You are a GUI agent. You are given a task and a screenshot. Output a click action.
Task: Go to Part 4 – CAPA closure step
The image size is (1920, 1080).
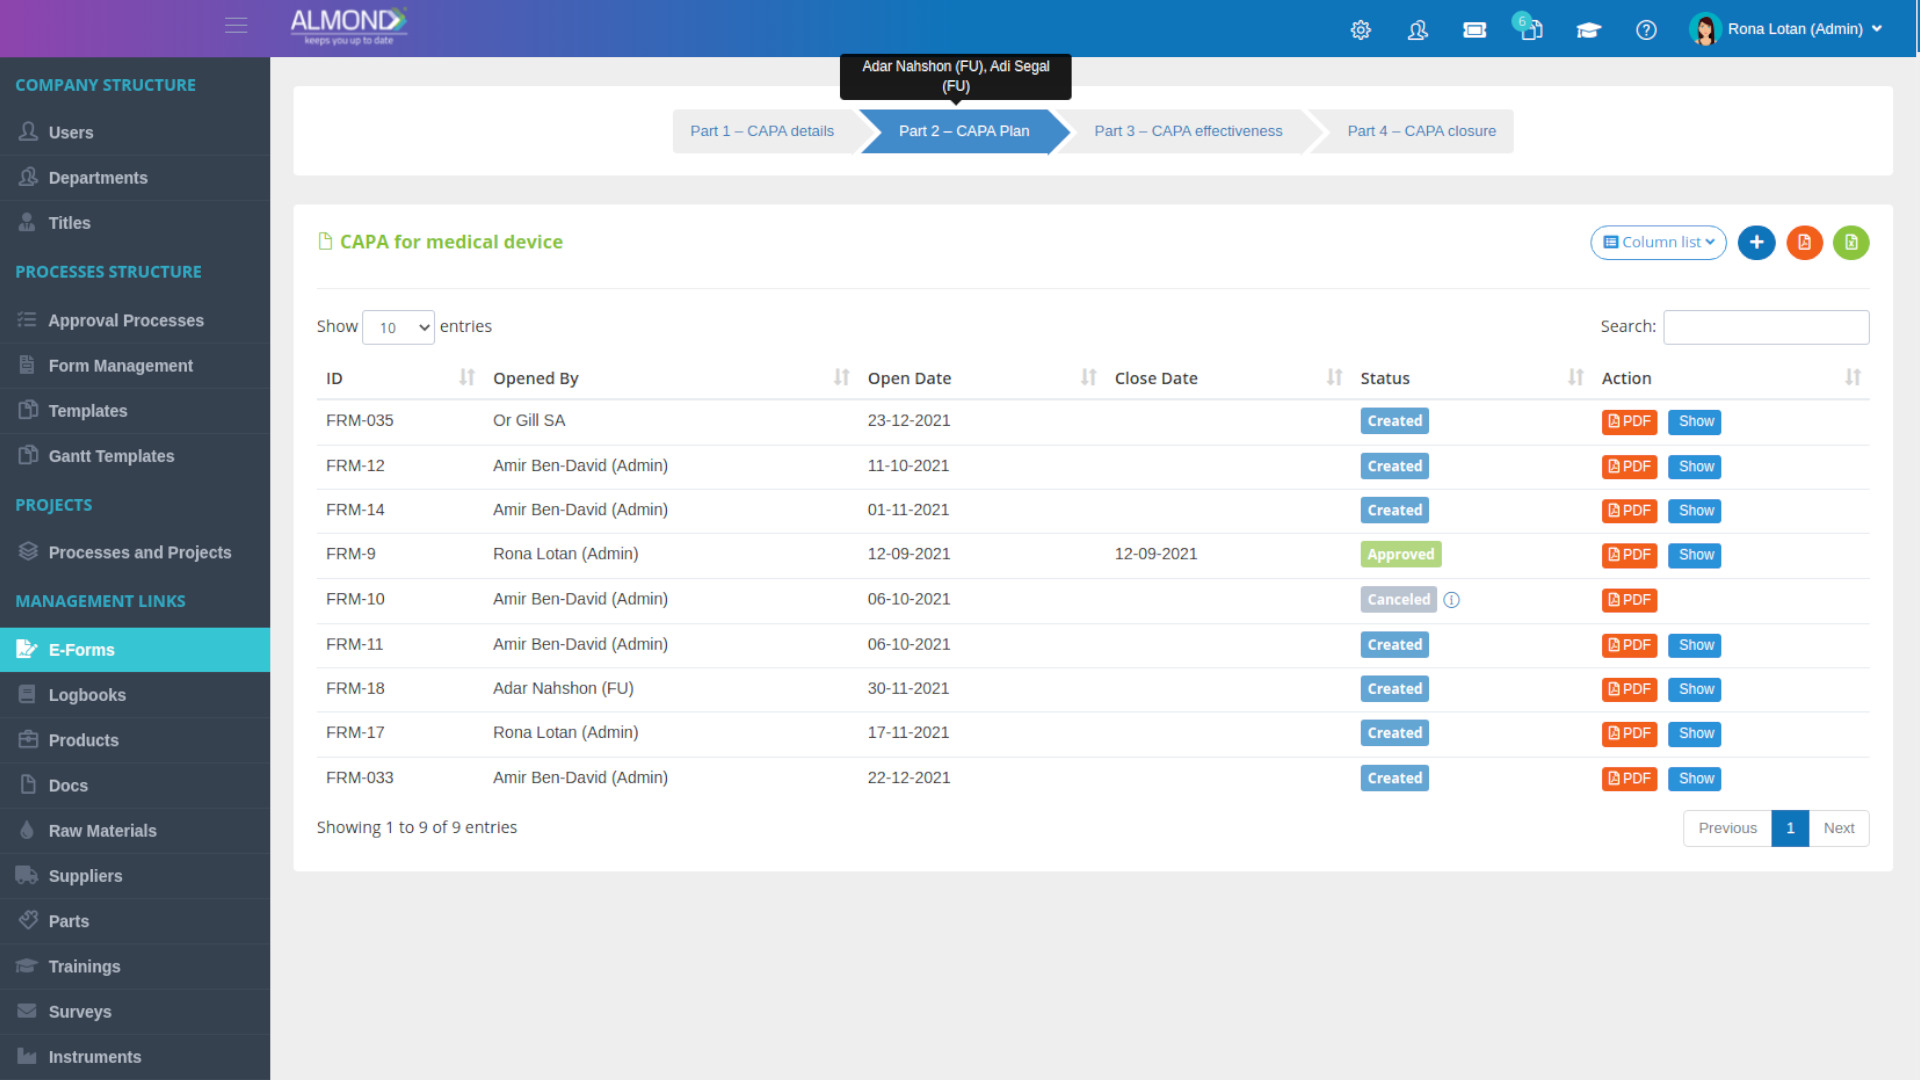pyautogui.click(x=1421, y=131)
